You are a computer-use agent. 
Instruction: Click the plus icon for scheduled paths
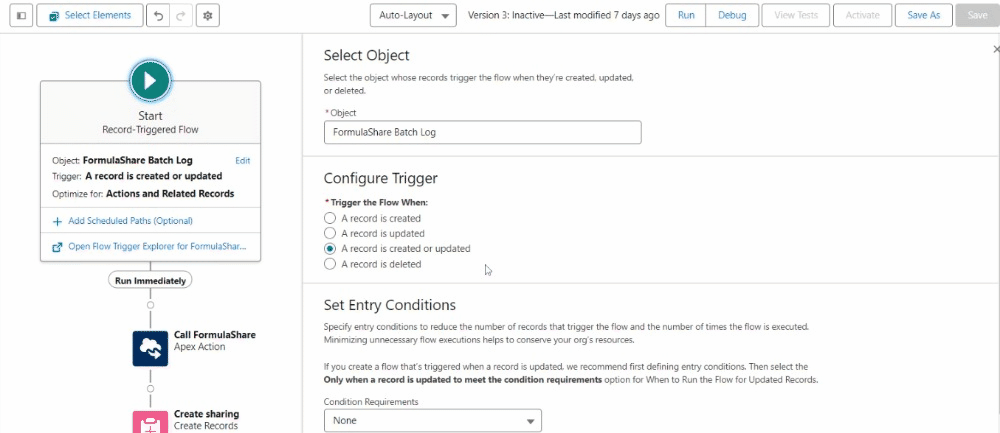click(57, 221)
